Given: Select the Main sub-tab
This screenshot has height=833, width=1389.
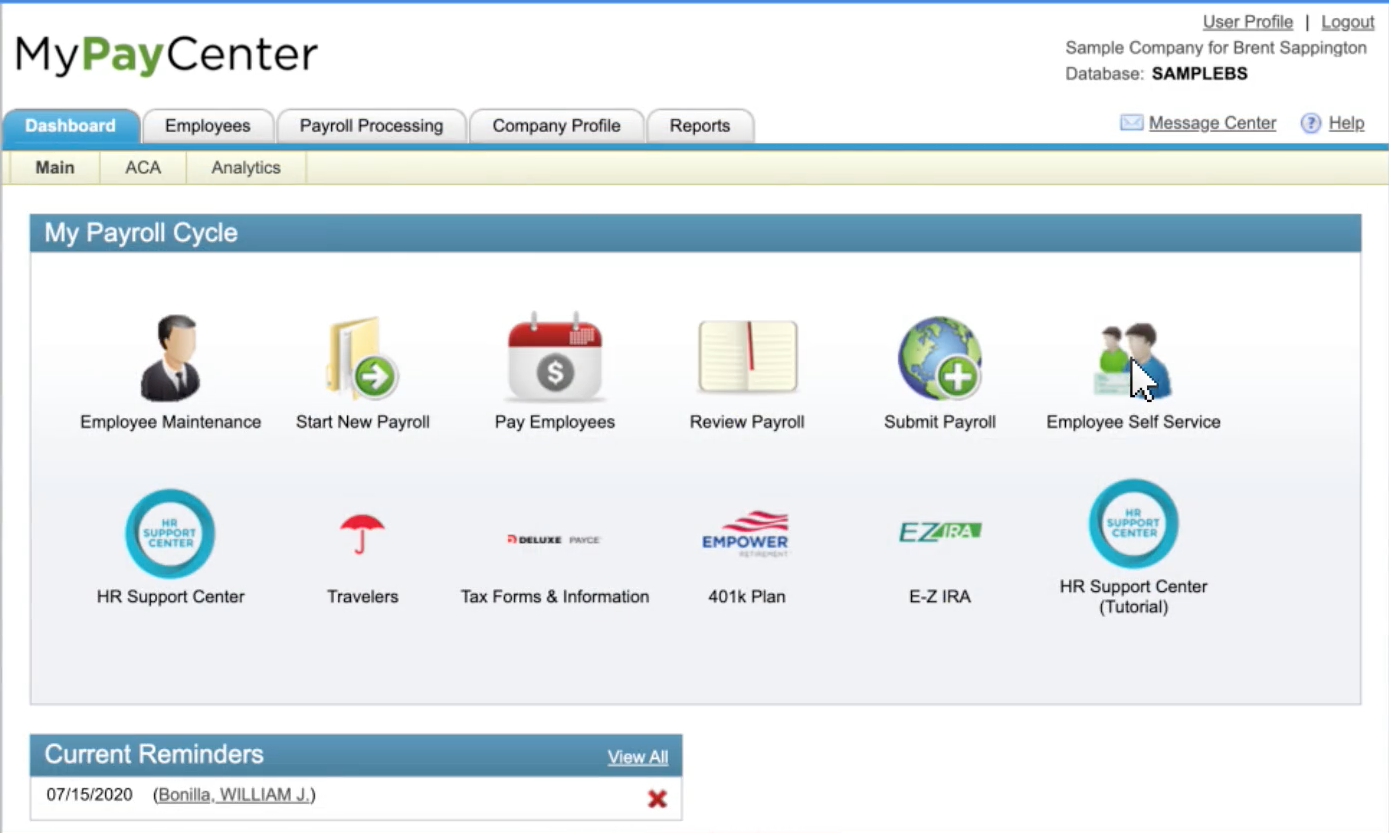Looking at the screenshot, I should click(55, 168).
